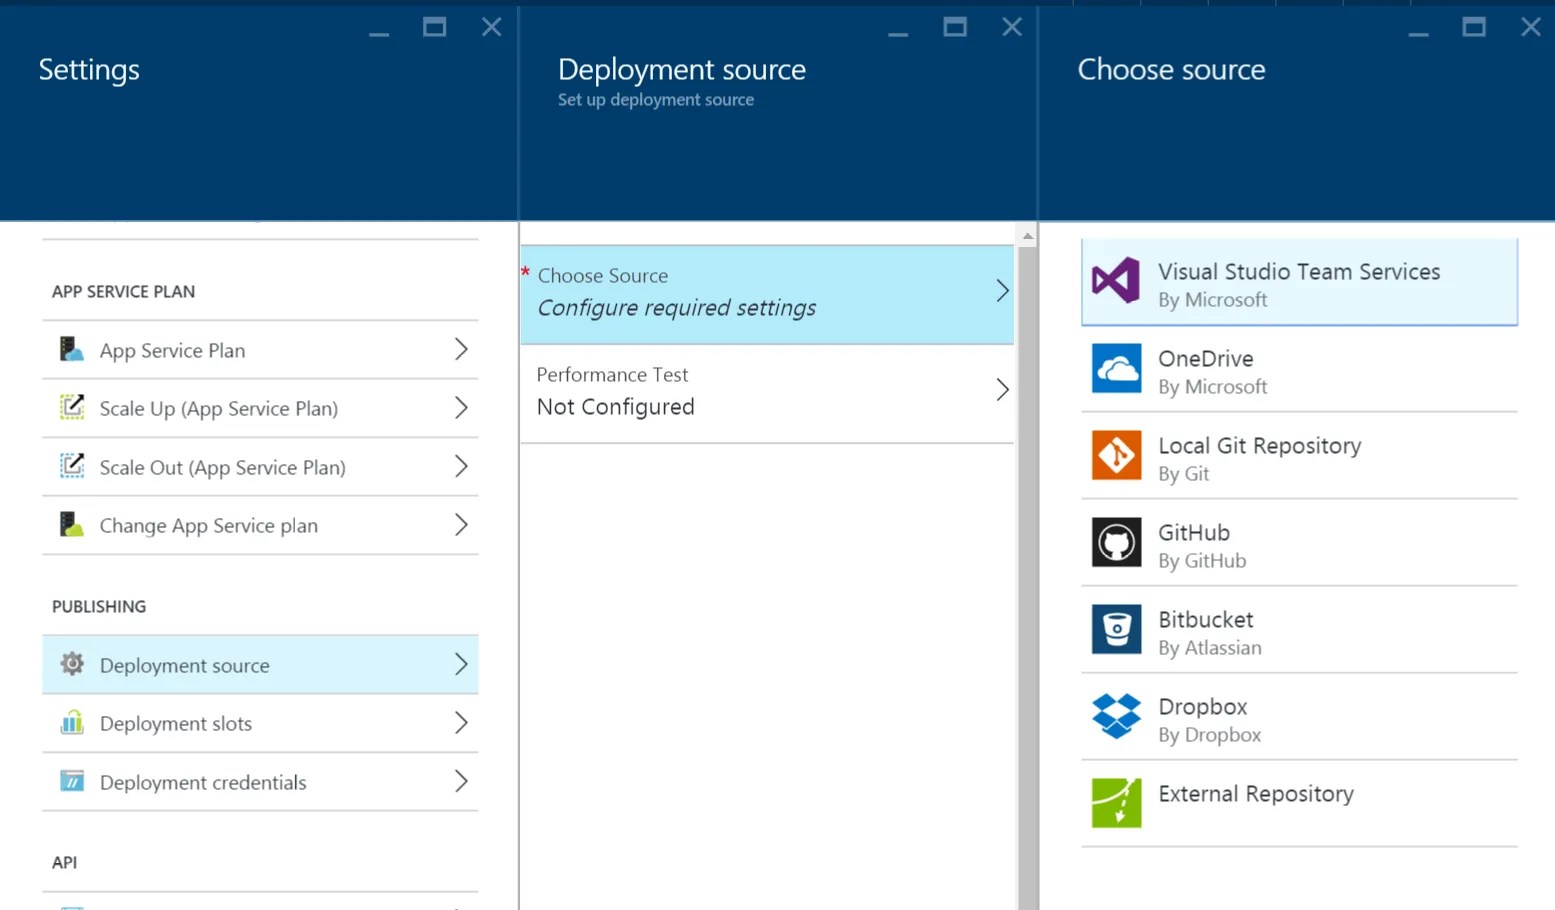
Task: Choose Bitbucket as deployment source
Action: pos(1299,630)
